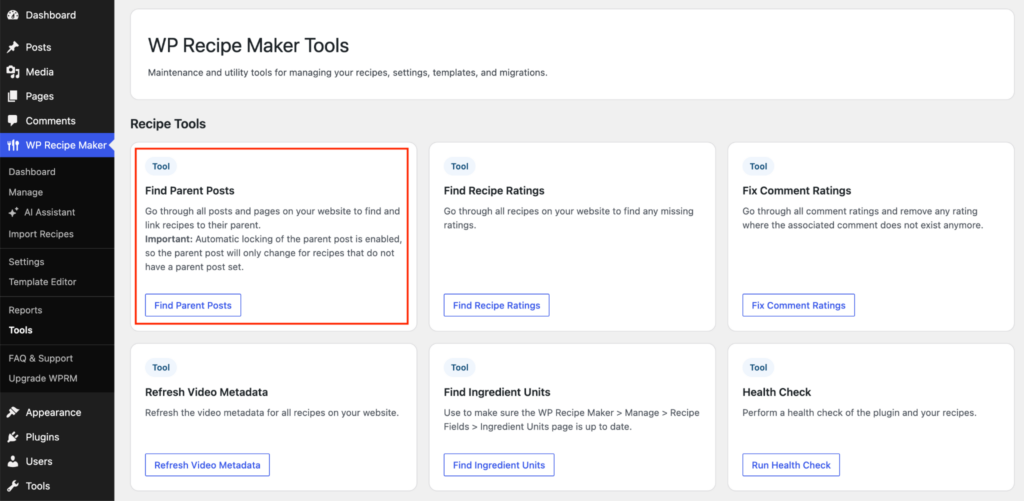Click the Plugins plug icon

click(x=12, y=437)
